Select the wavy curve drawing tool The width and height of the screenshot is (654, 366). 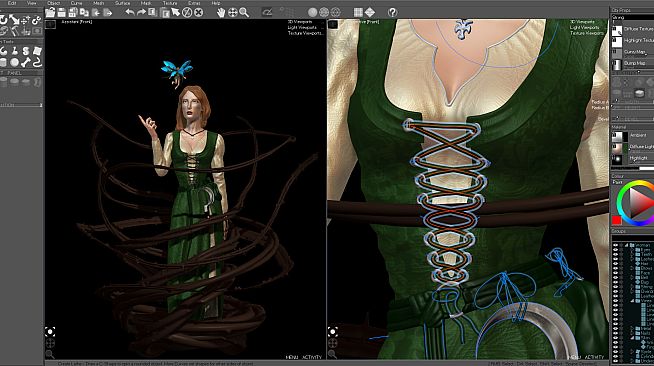[37, 63]
